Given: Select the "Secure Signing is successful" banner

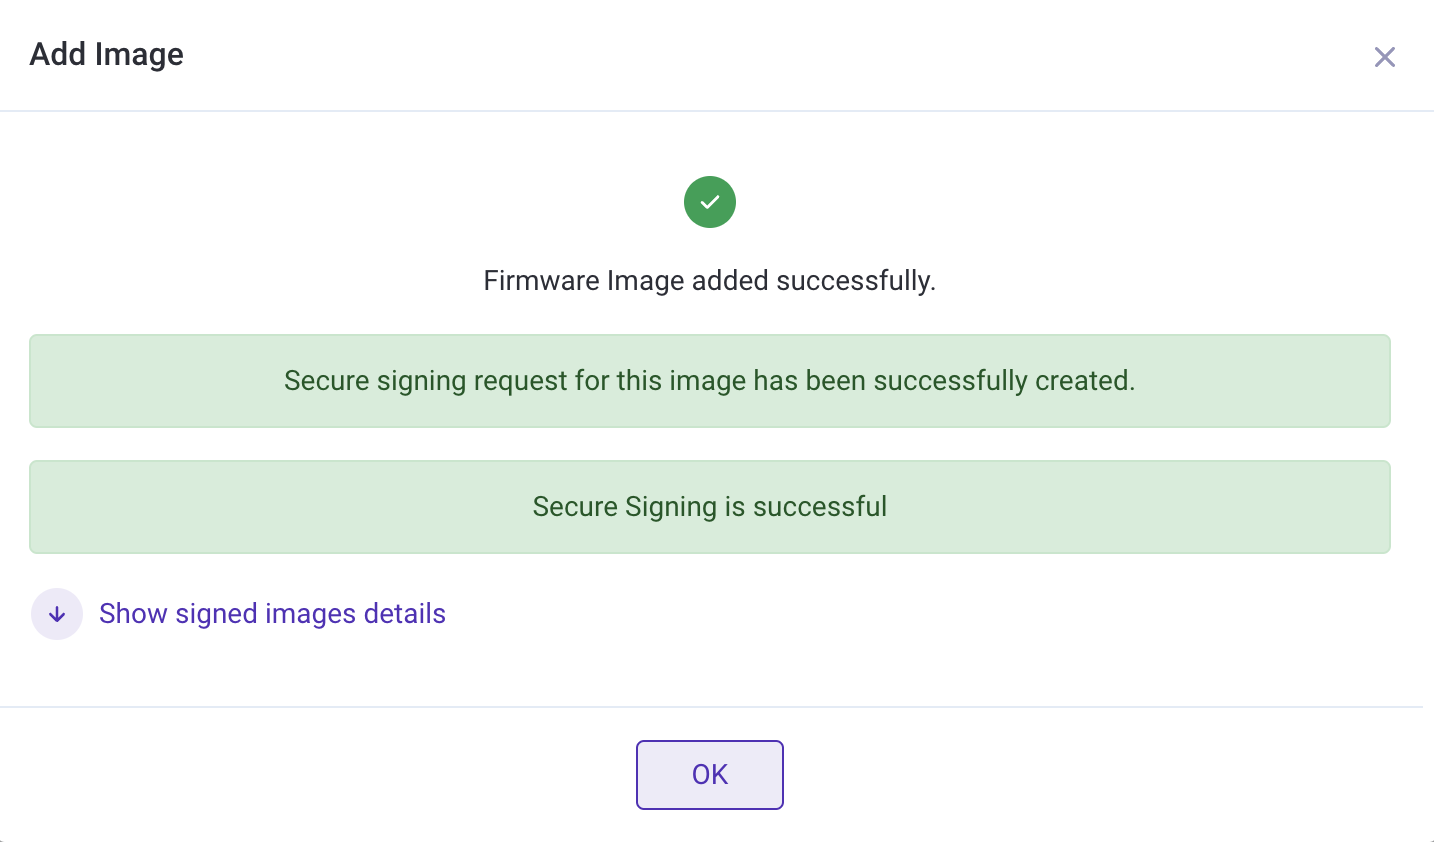Looking at the screenshot, I should [710, 507].
